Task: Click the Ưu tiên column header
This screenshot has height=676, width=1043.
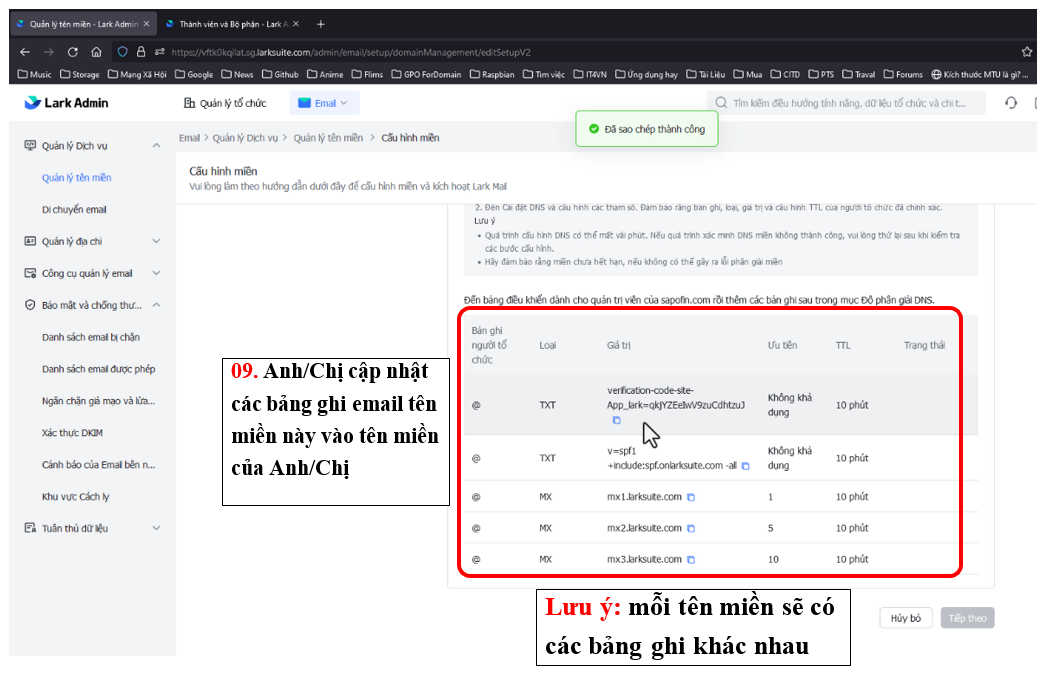Action: pos(782,345)
